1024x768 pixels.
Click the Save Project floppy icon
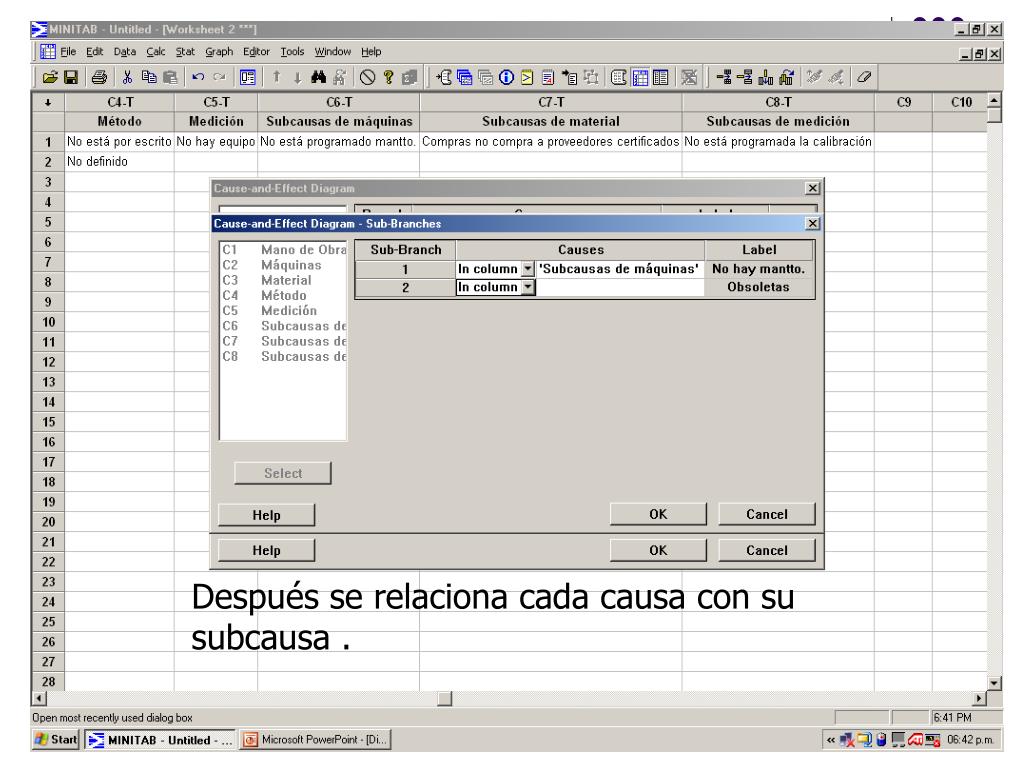(71, 78)
